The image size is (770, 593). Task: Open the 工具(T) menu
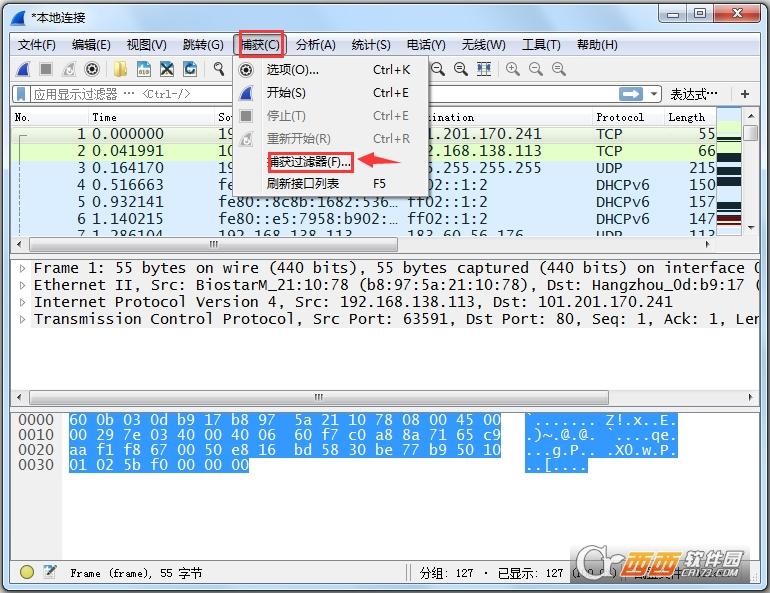pos(541,45)
